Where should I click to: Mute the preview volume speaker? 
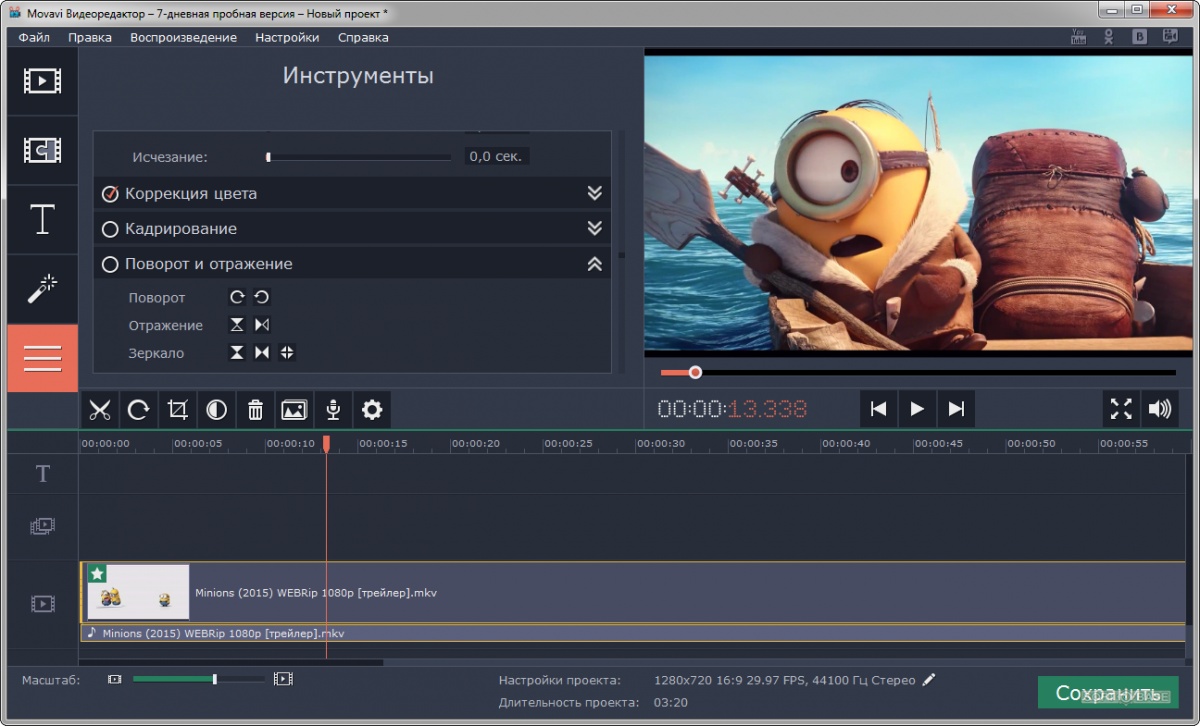[1160, 408]
